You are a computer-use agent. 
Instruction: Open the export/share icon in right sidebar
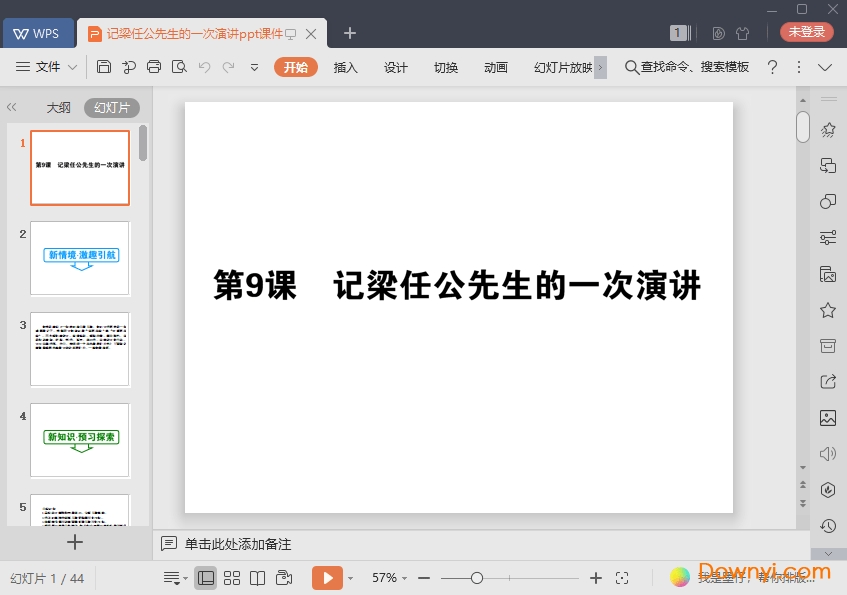point(826,381)
